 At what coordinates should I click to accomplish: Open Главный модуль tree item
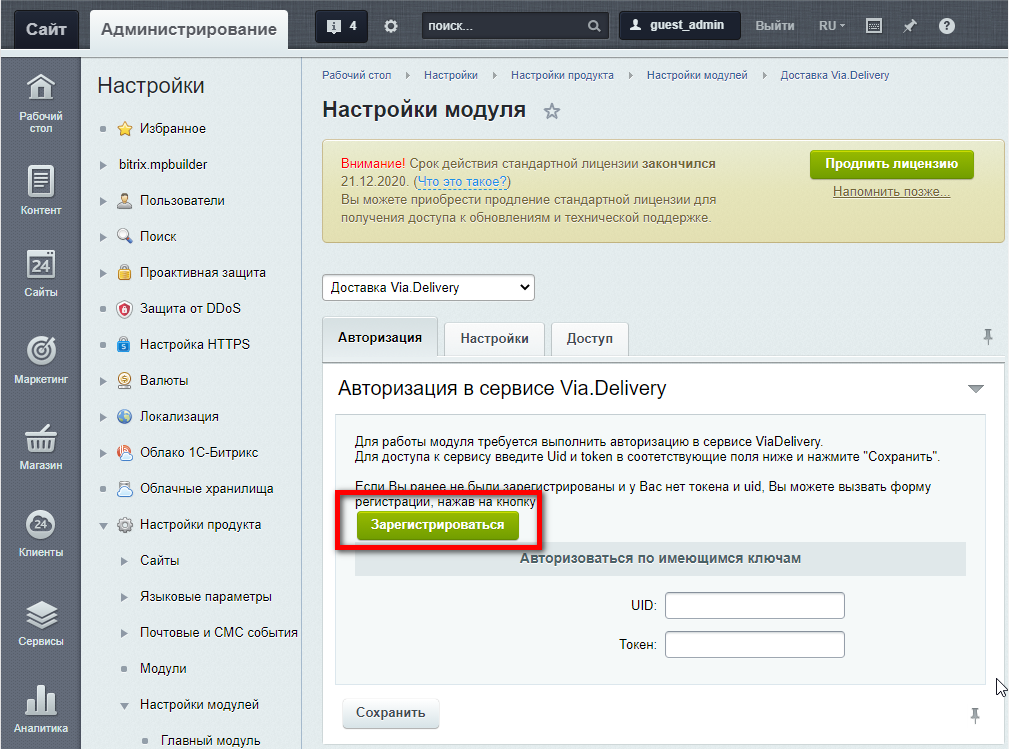(x=210, y=741)
